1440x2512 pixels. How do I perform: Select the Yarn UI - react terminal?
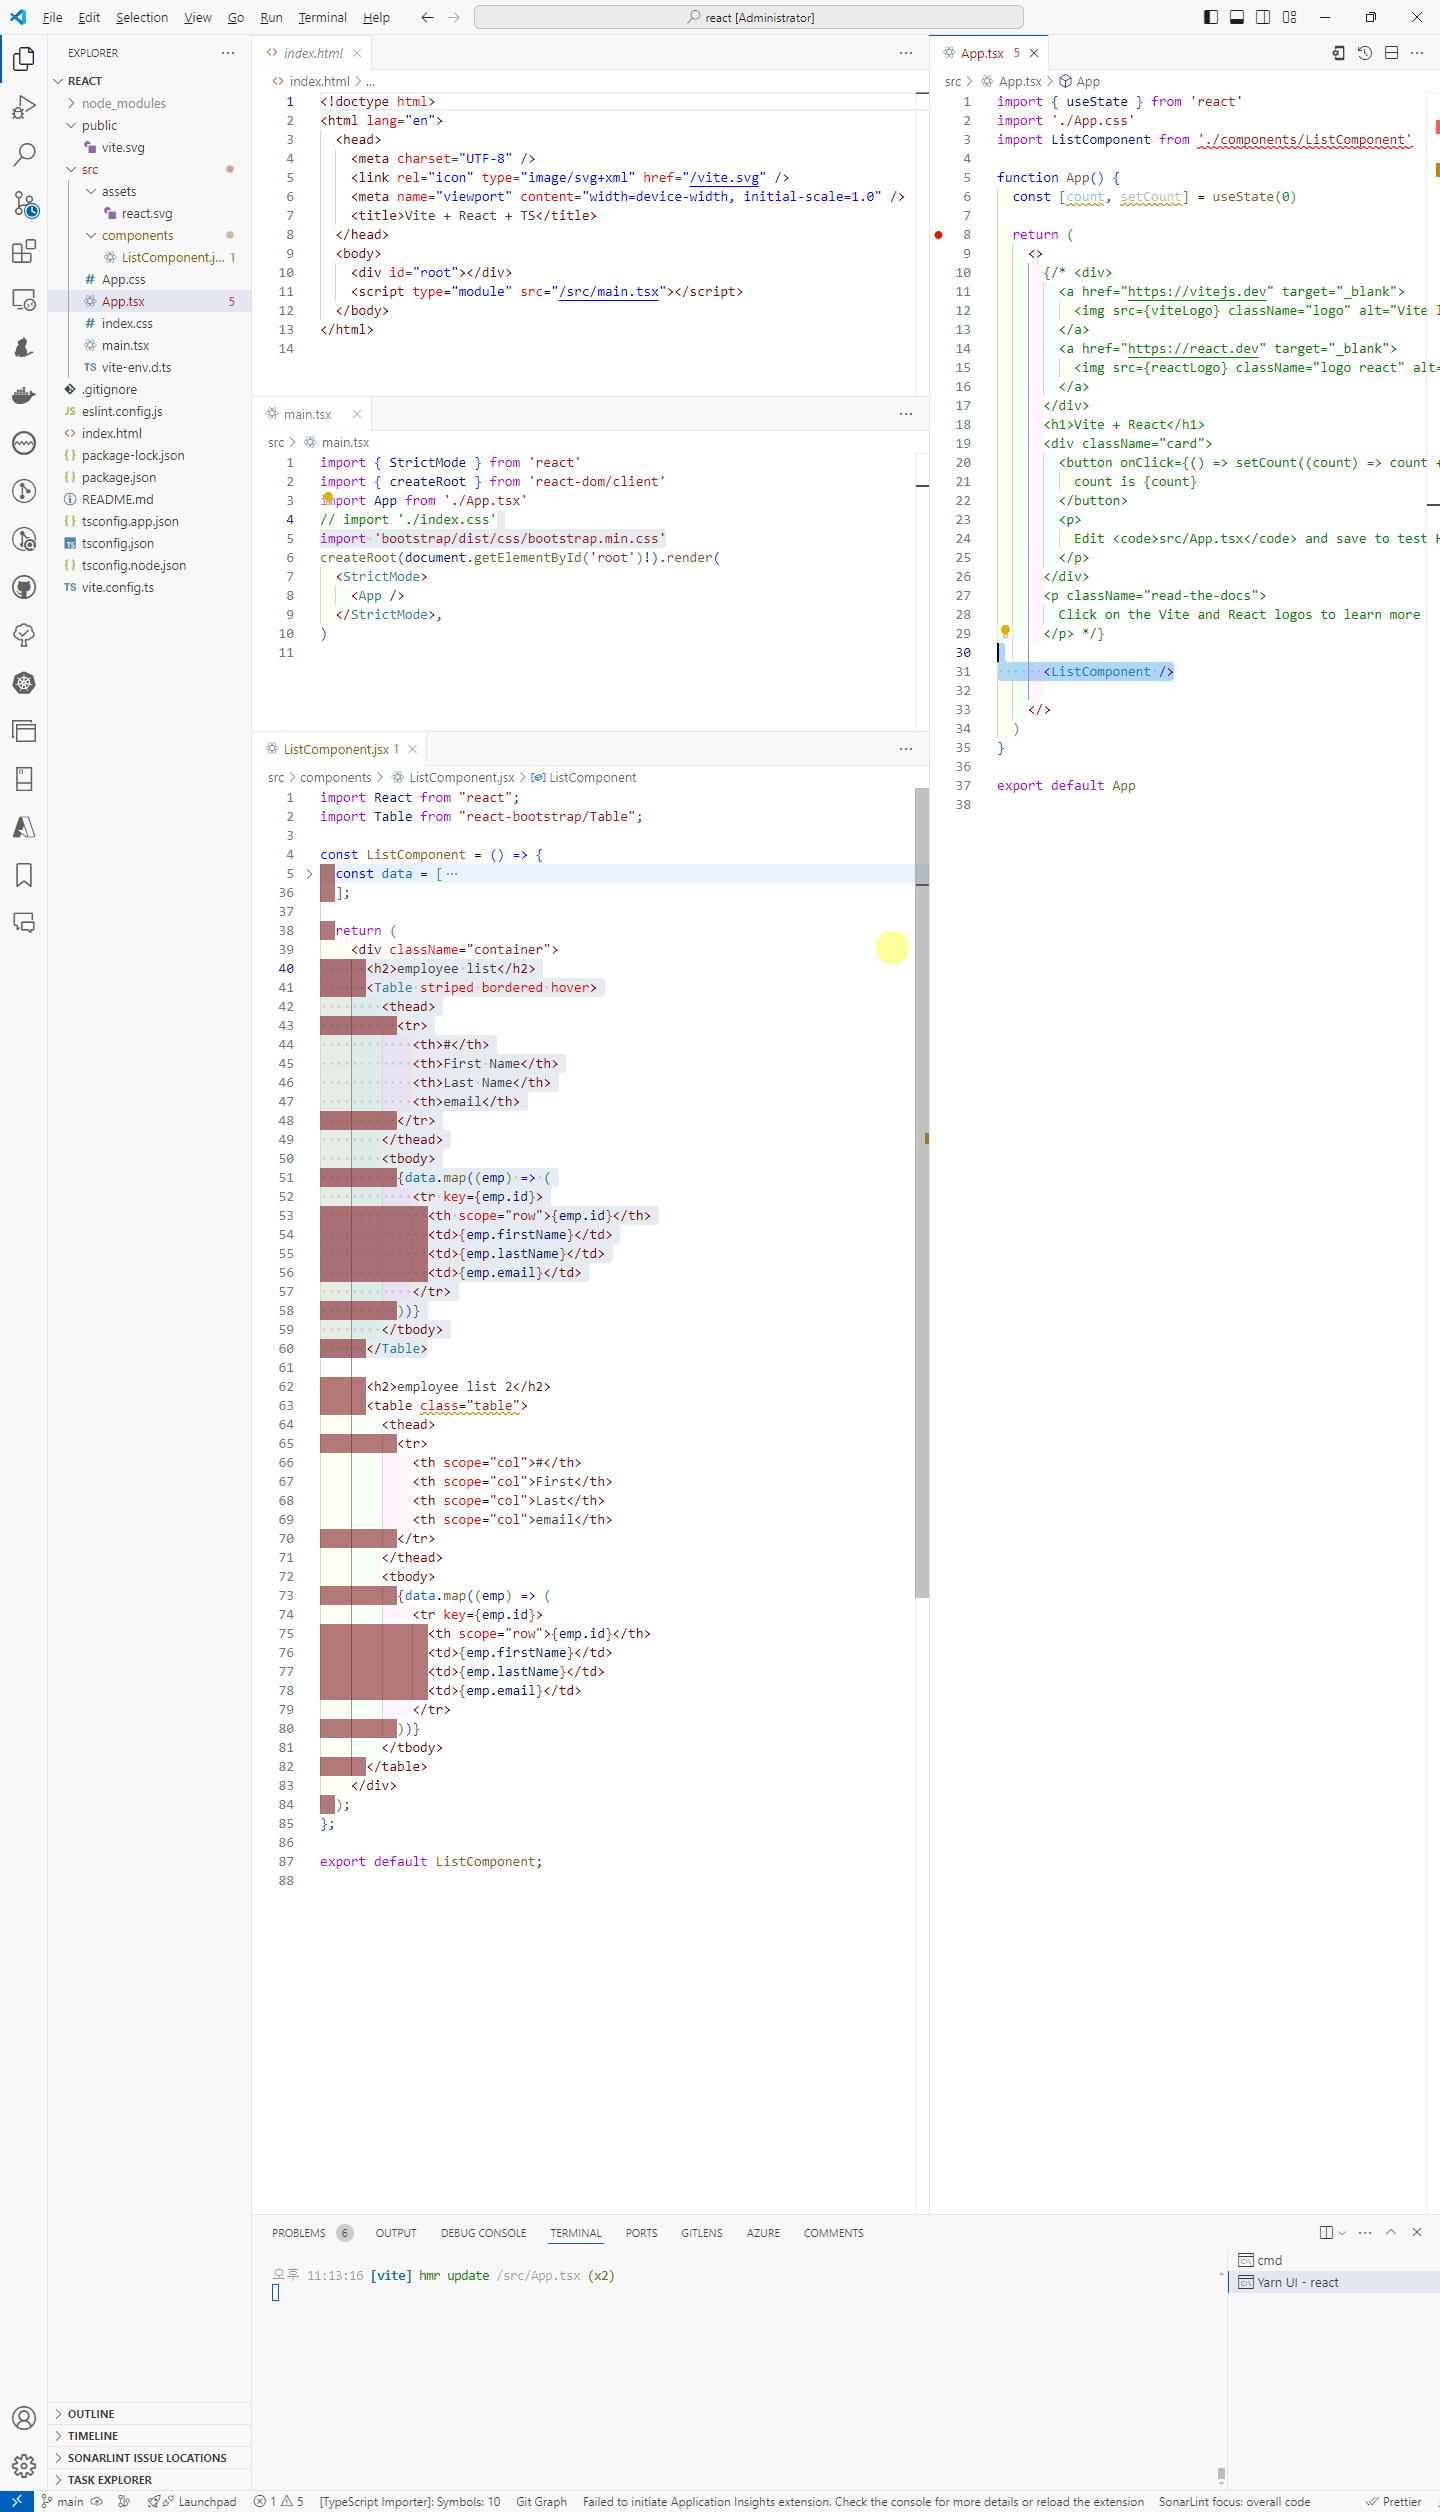coord(1298,2282)
